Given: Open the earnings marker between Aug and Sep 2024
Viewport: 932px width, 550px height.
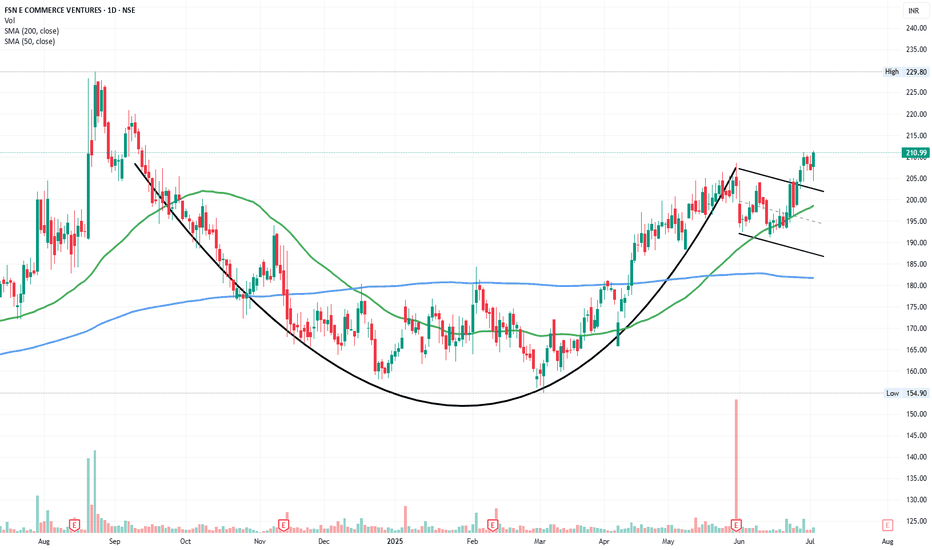Looking at the screenshot, I should tap(74, 525).
